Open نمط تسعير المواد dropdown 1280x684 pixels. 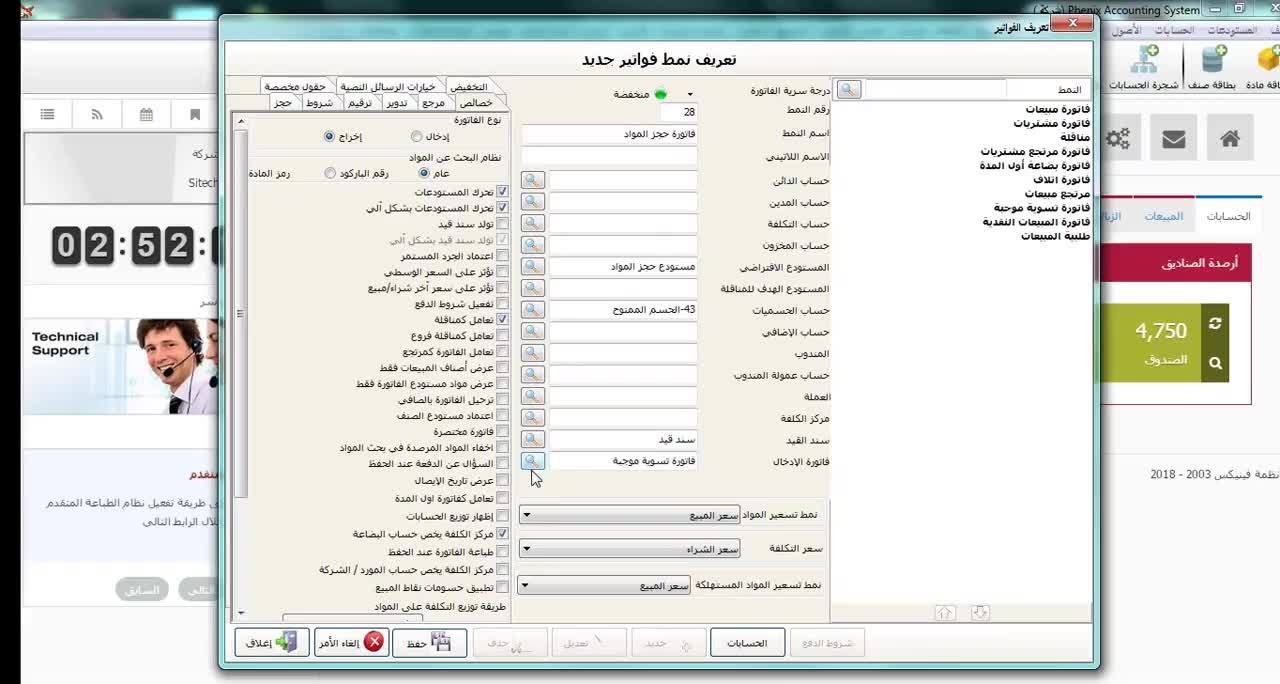(630, 515)
